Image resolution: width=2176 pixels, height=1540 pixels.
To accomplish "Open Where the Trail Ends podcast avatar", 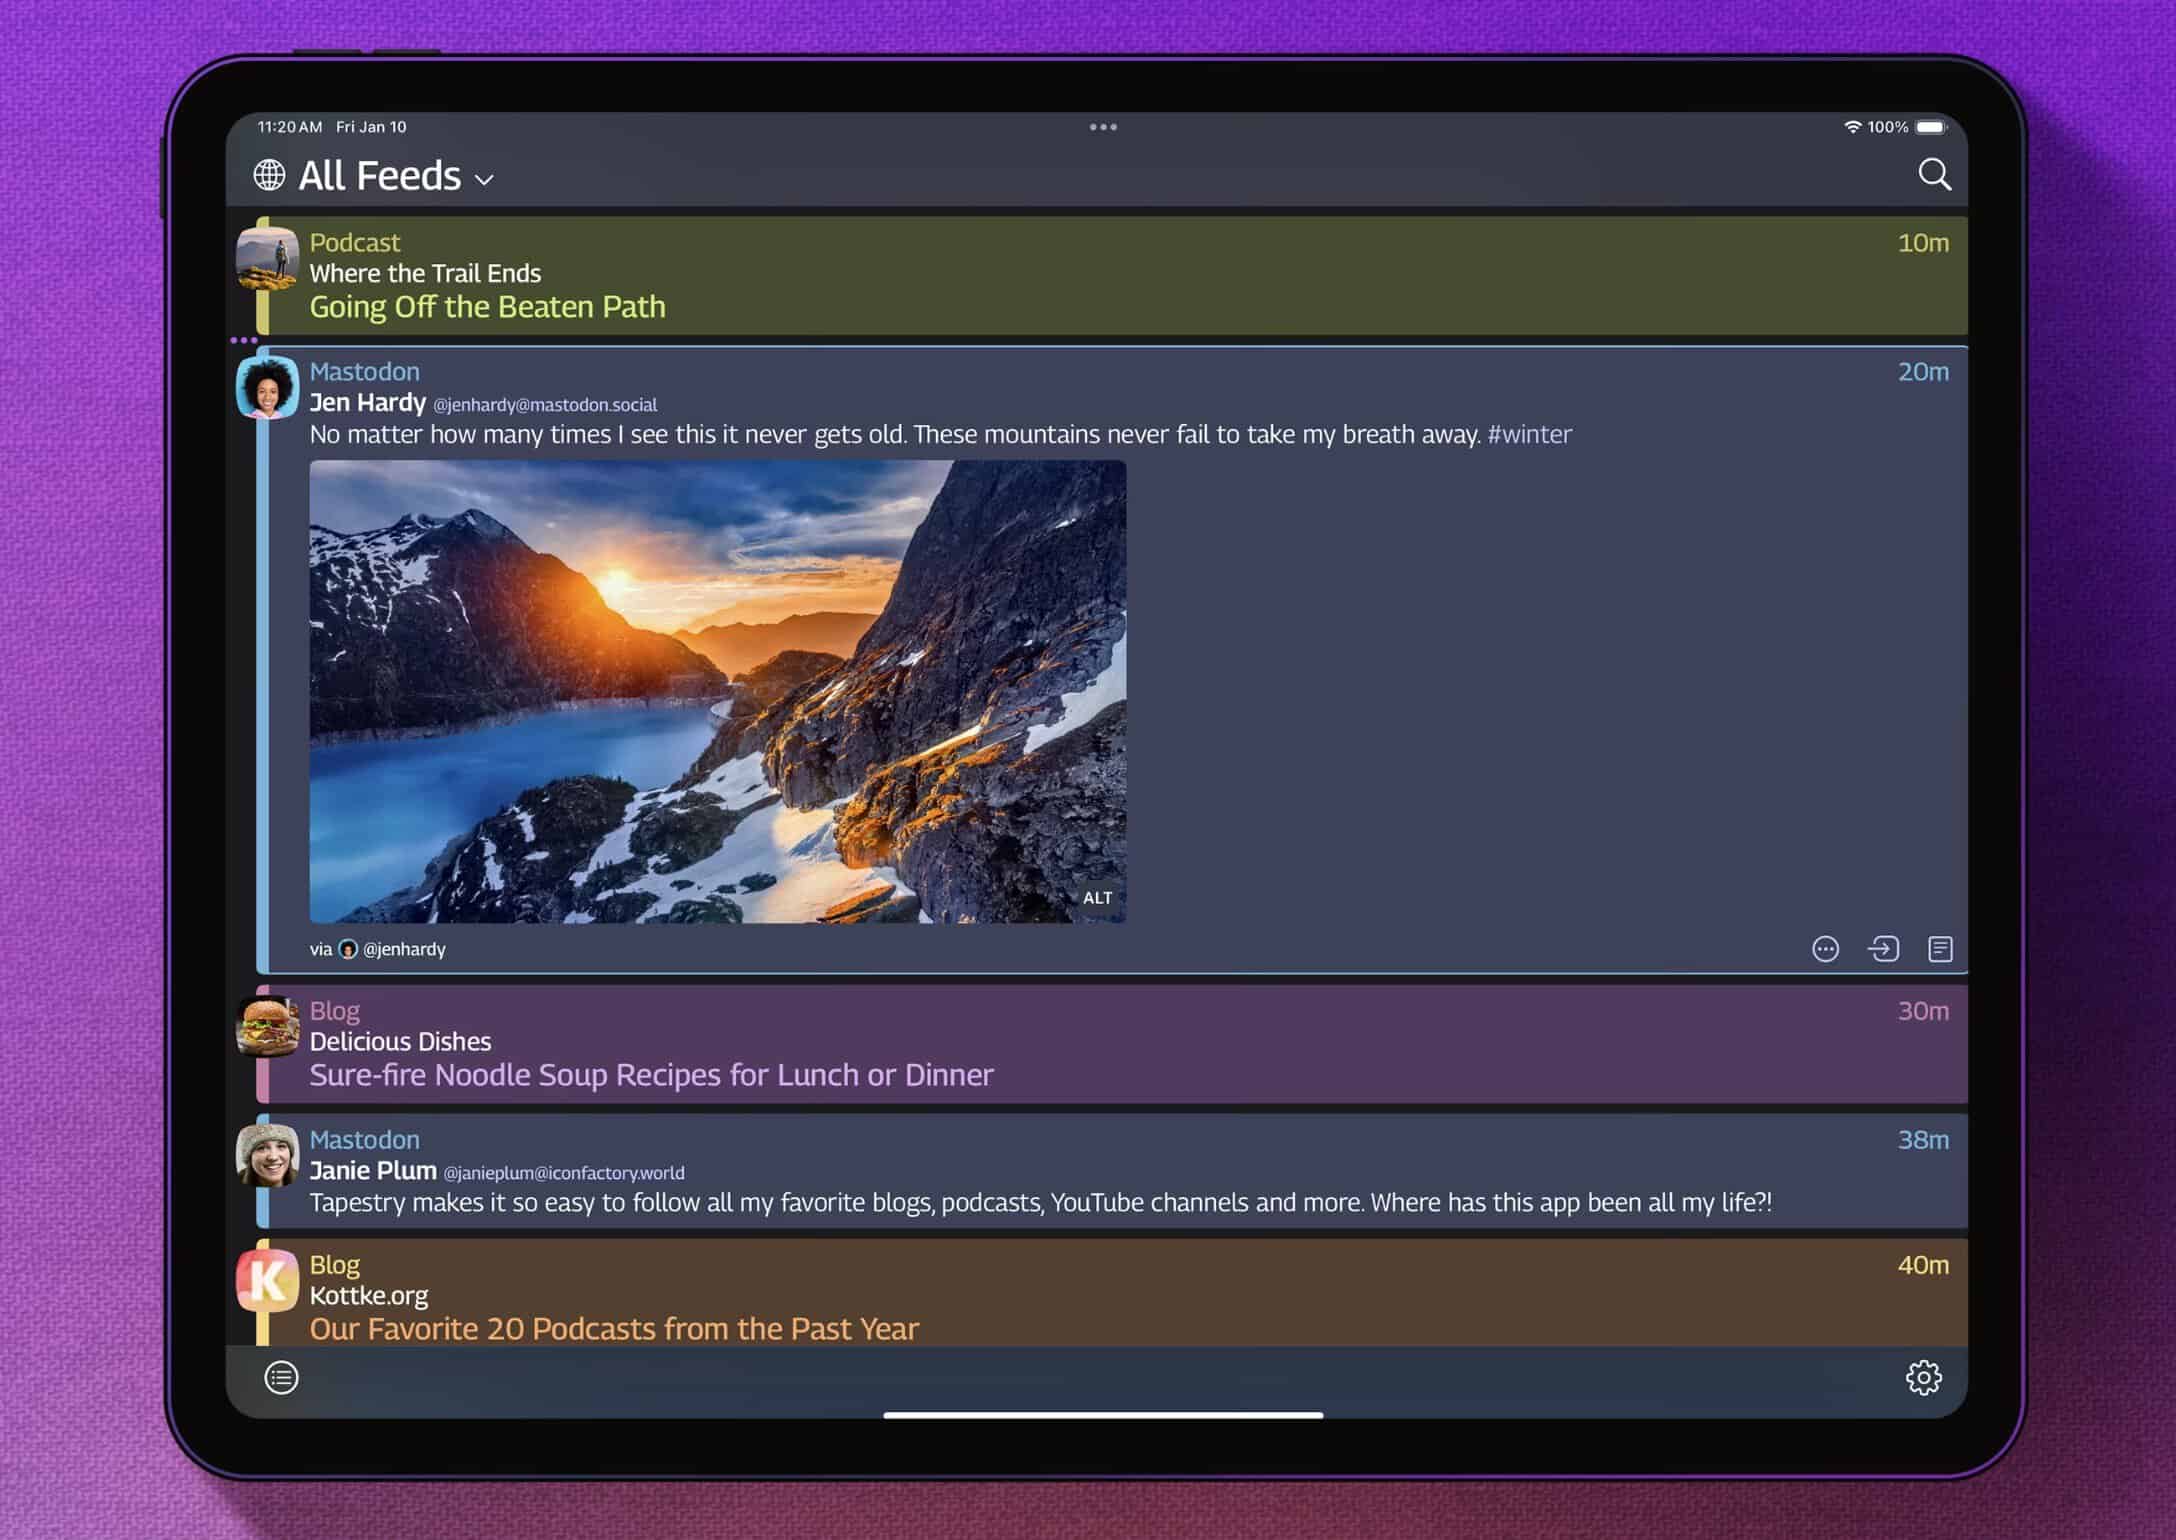I will (x=267, y=257).
